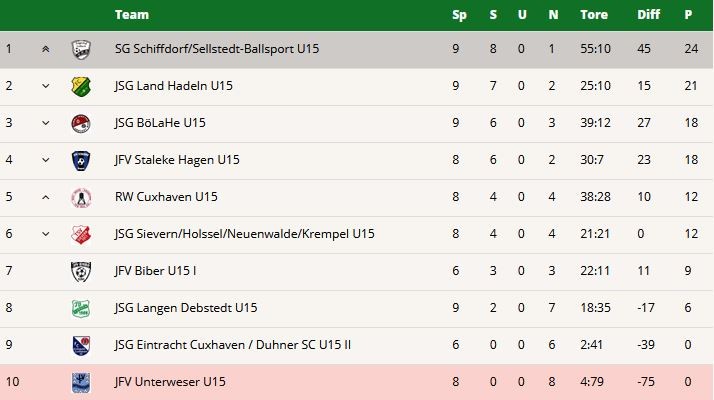Screen dimensions: 714x400
Task: Click the down chevron for JFV Staleke Hagen
Action: coord(46,160)
